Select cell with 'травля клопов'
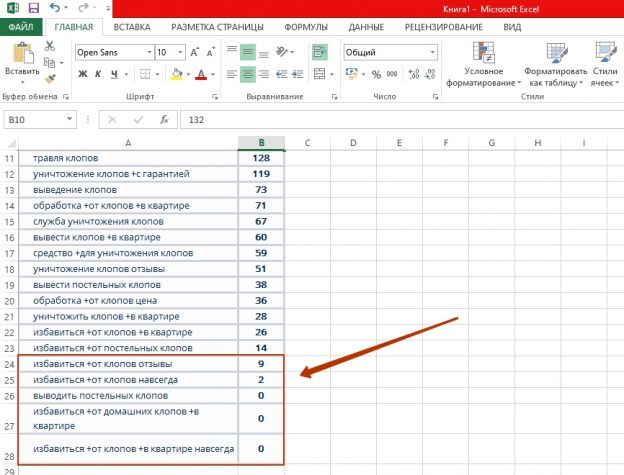 click(128, 158)
